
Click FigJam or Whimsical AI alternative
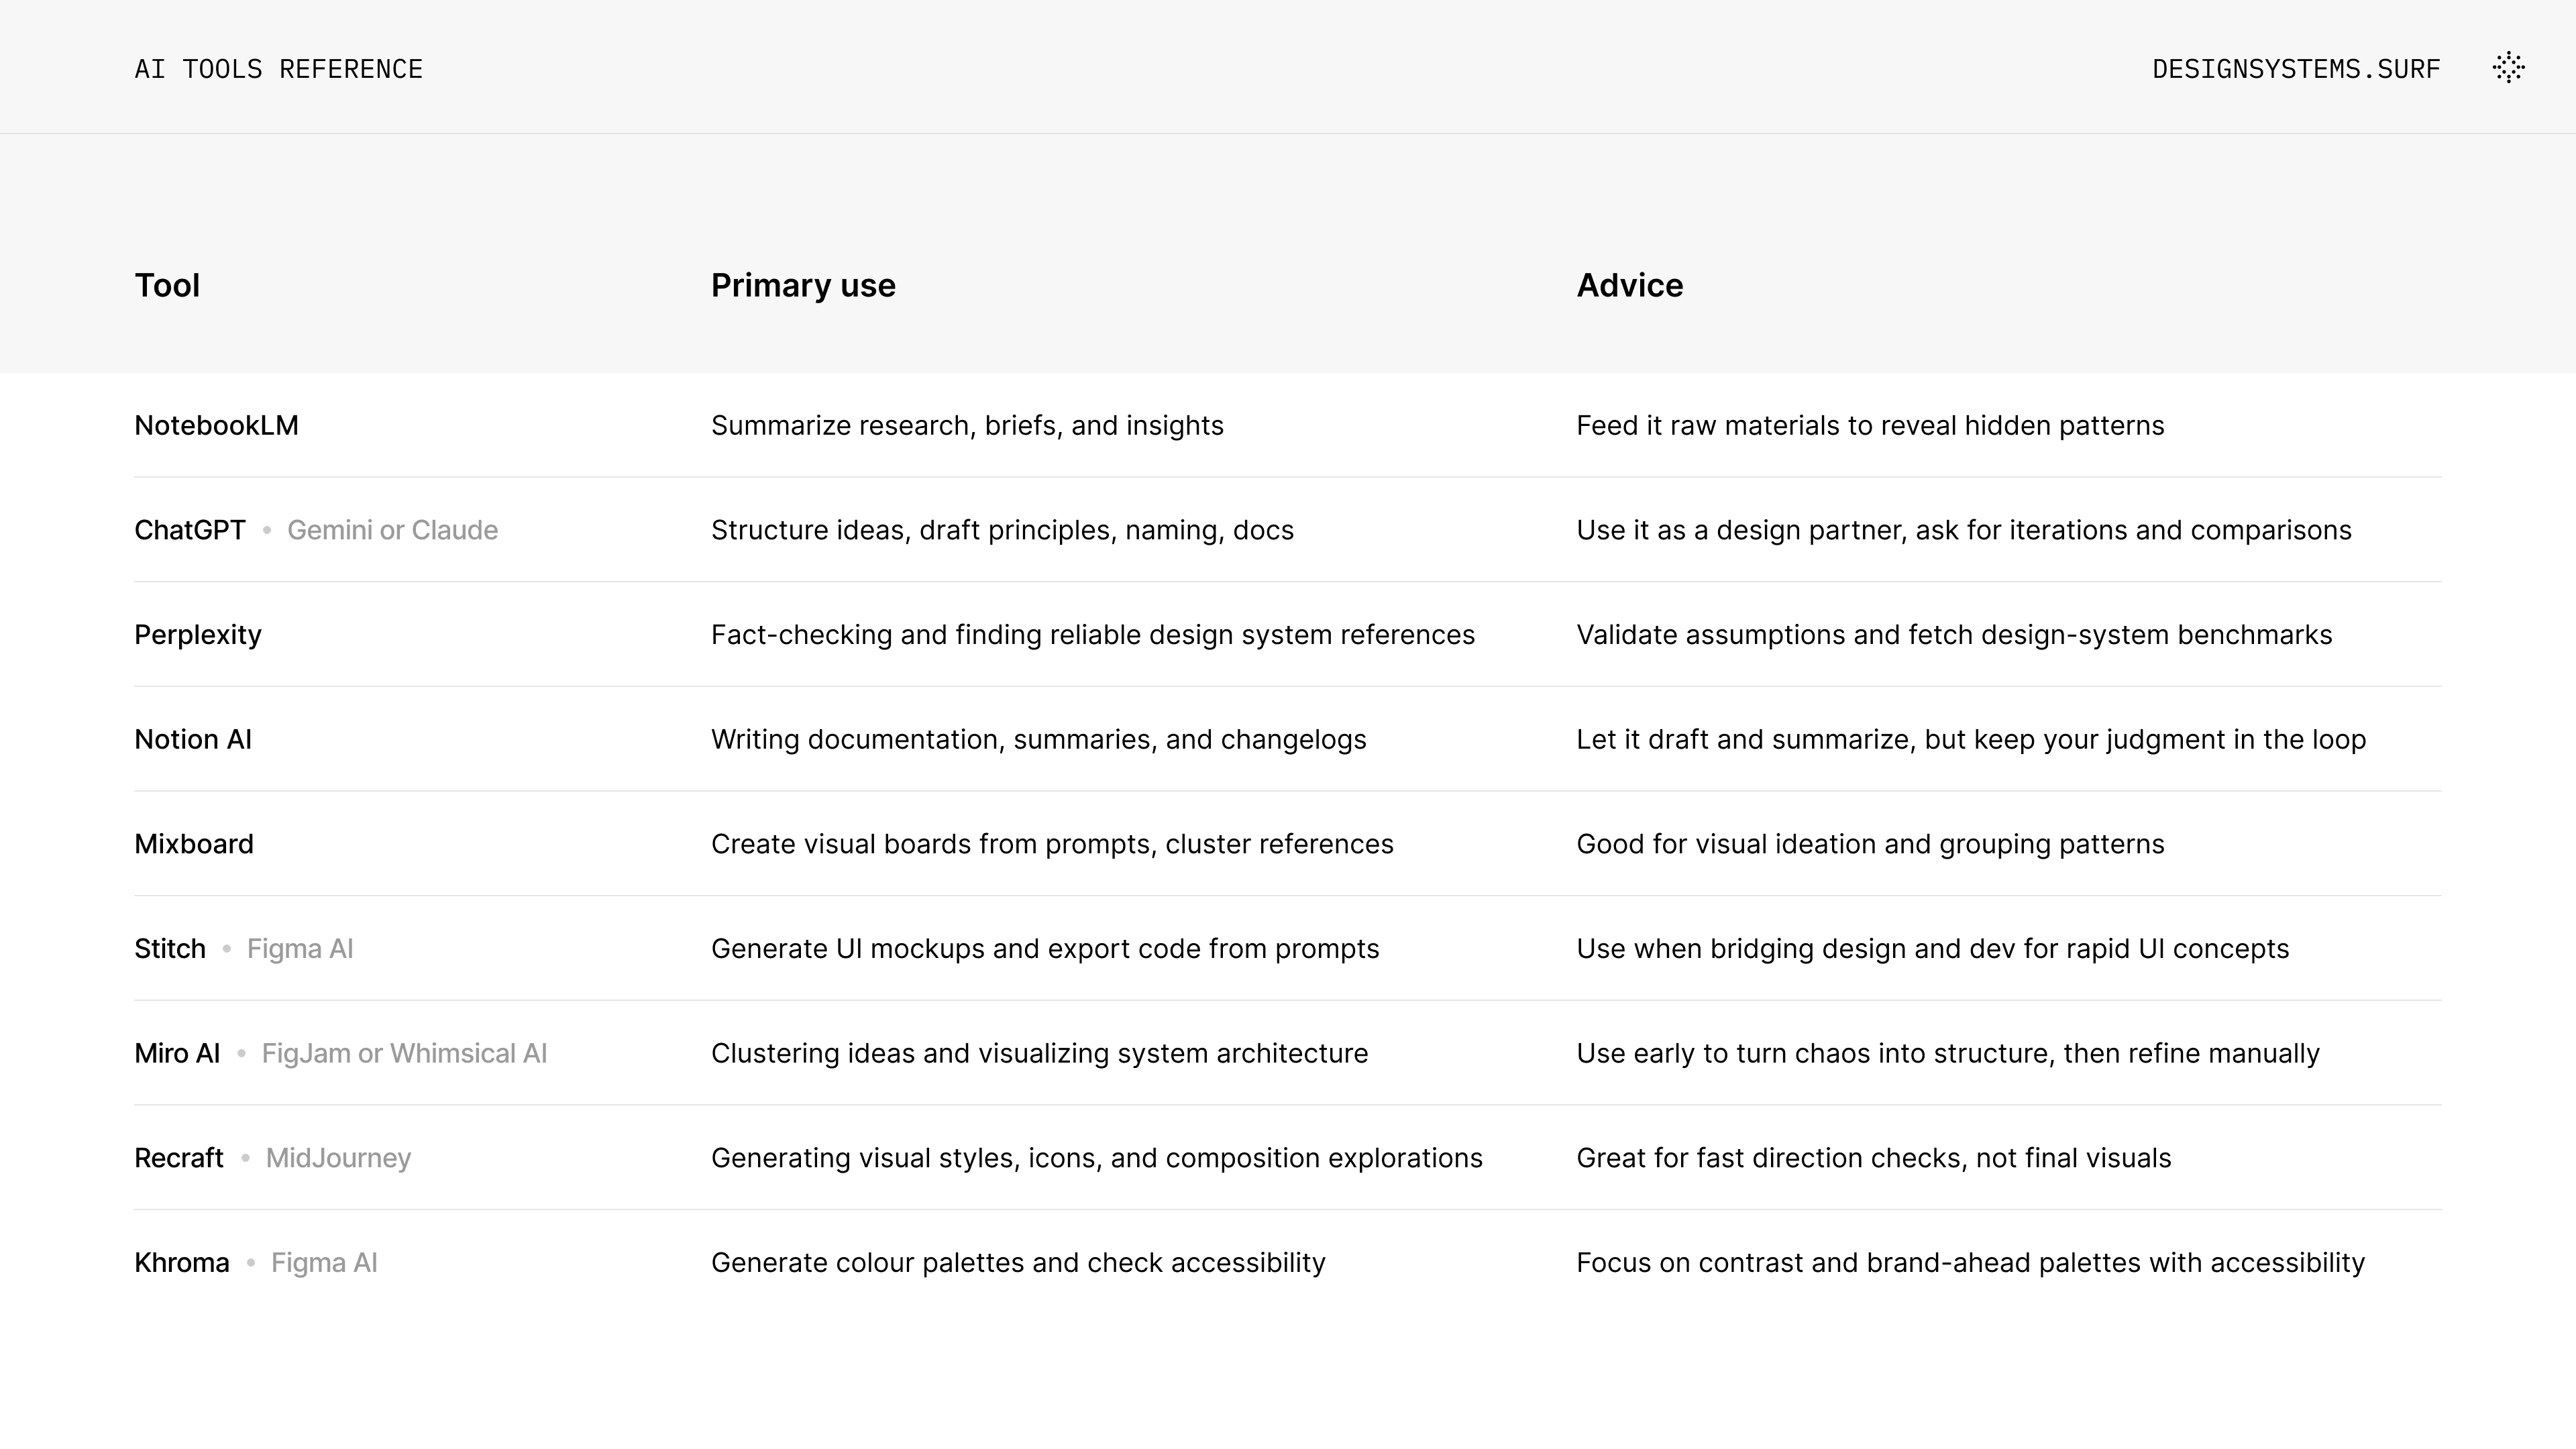tap(404, 1054)
